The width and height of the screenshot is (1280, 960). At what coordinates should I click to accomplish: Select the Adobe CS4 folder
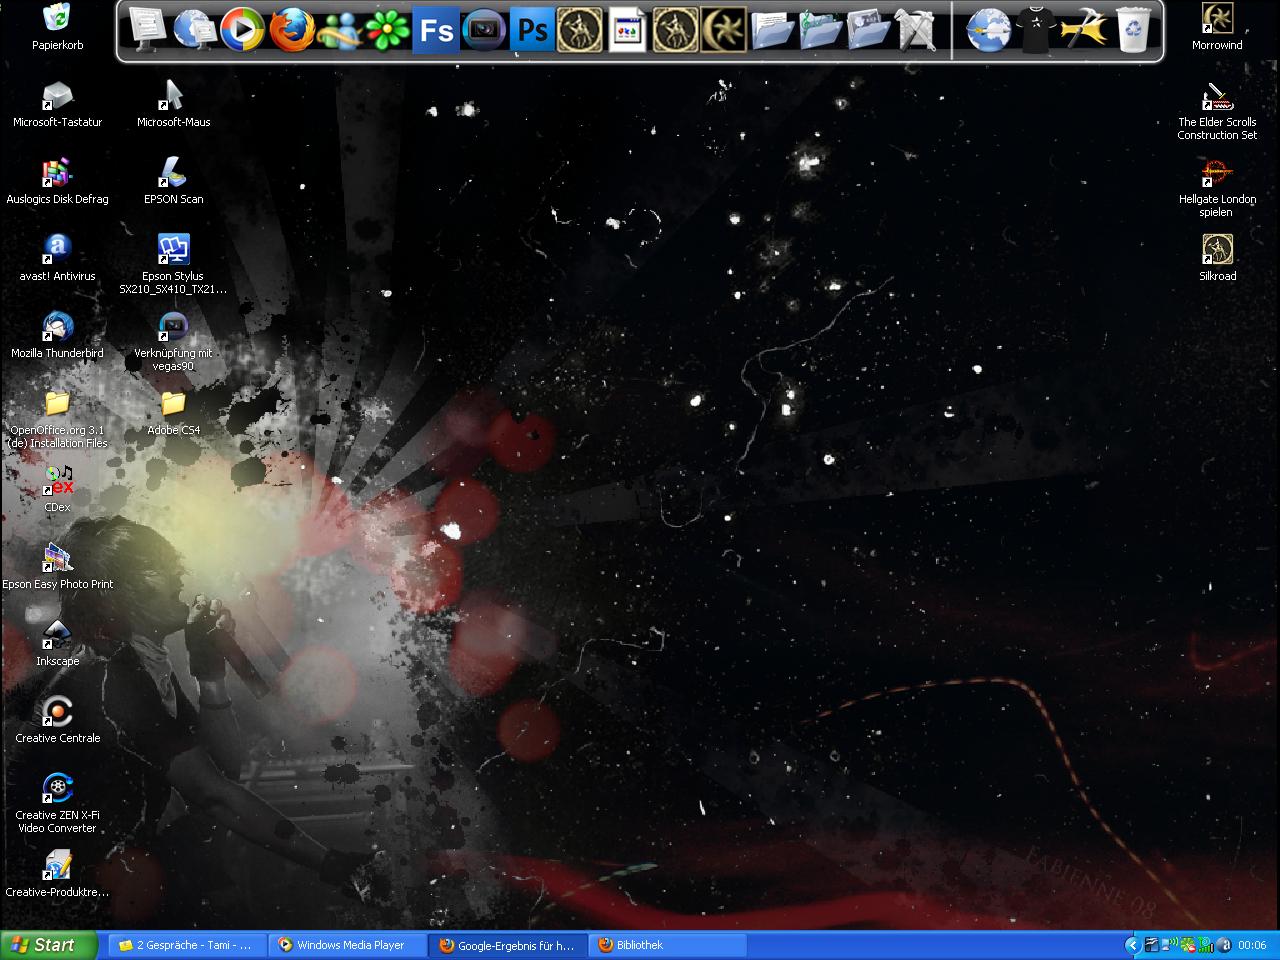173,410
